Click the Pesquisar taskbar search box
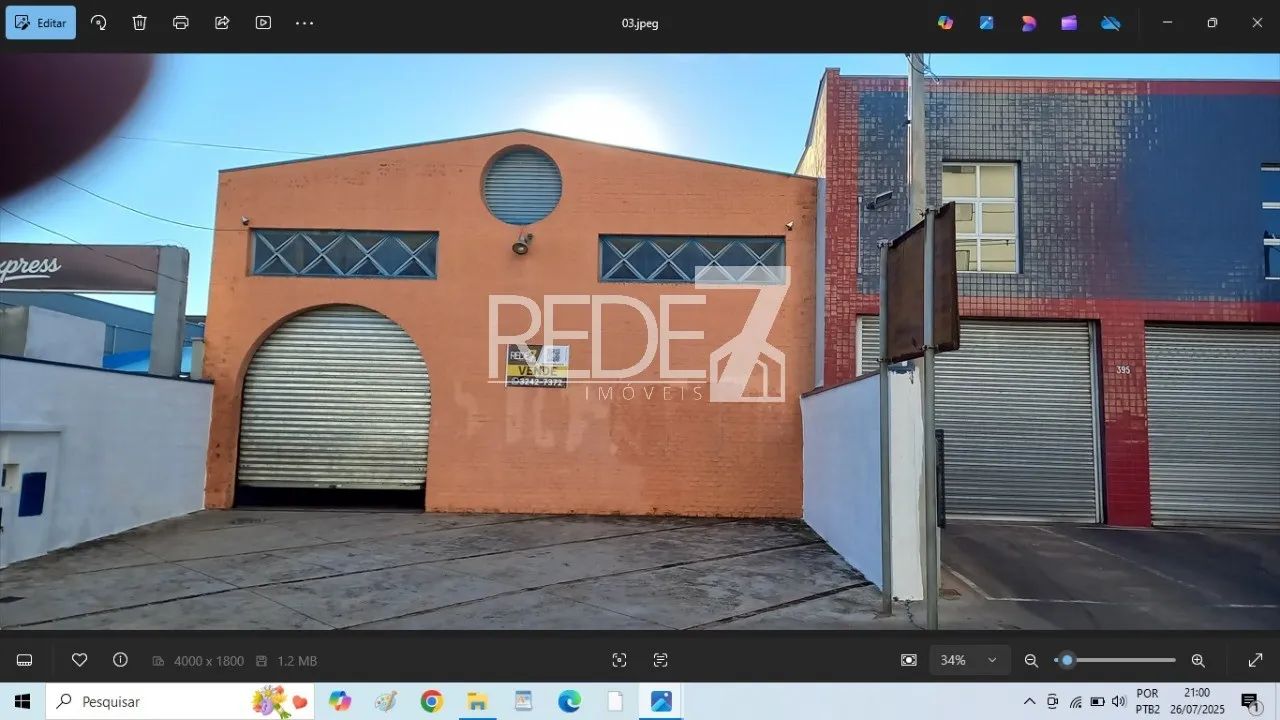 click(x=180, y=701)
